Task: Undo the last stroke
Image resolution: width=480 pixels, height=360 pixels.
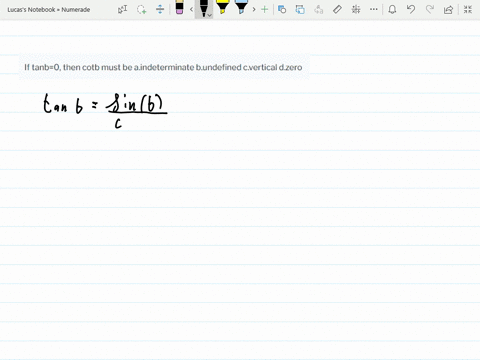Action: coord(411,9)
